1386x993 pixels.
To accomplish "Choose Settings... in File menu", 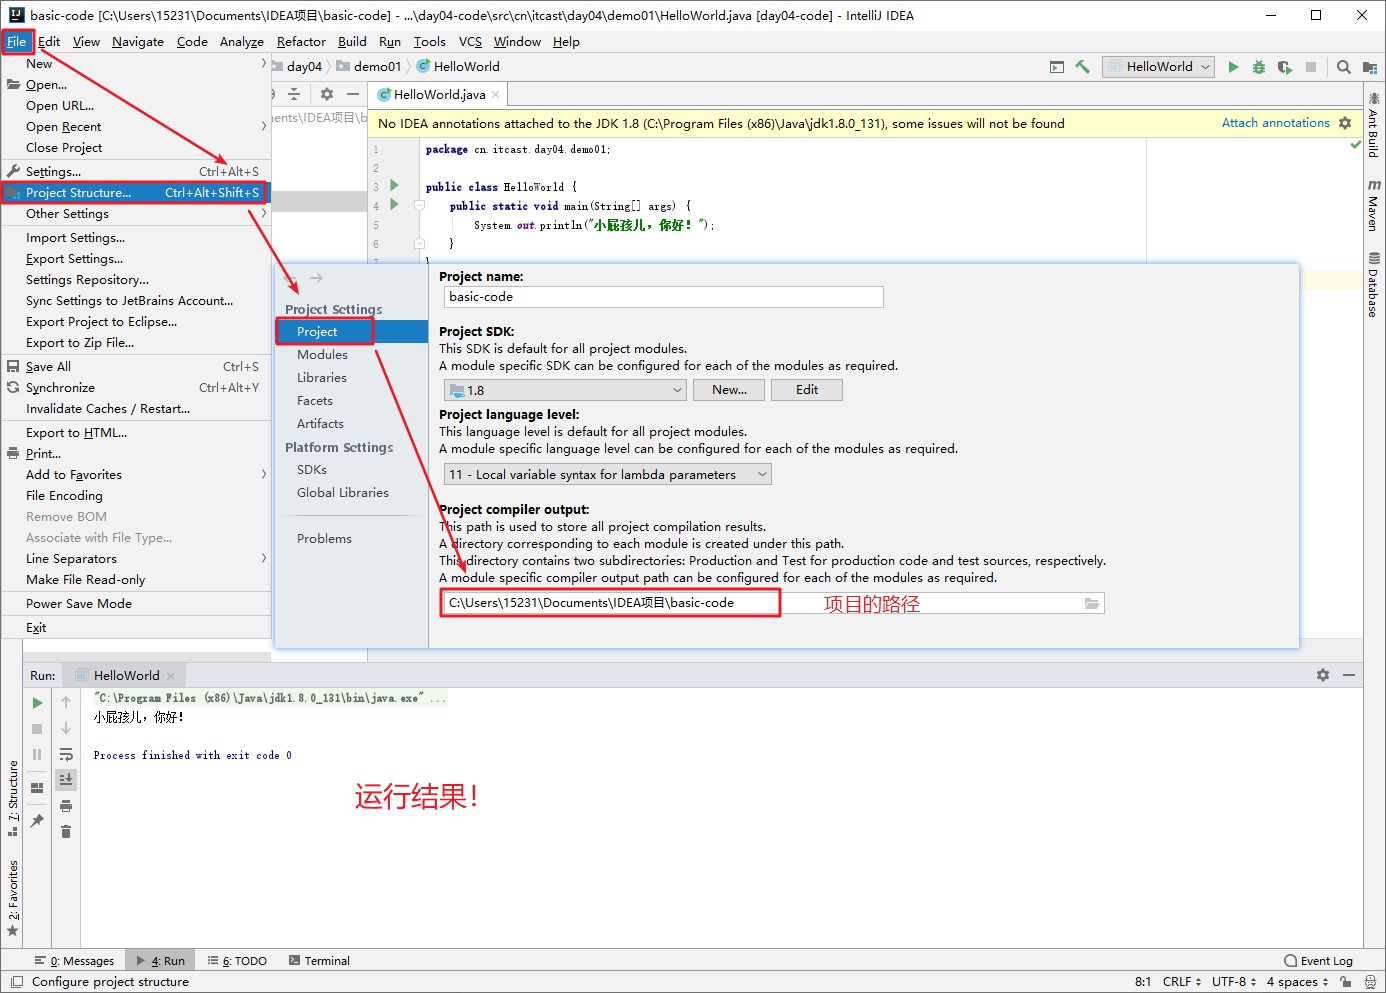I will point(136,172).
